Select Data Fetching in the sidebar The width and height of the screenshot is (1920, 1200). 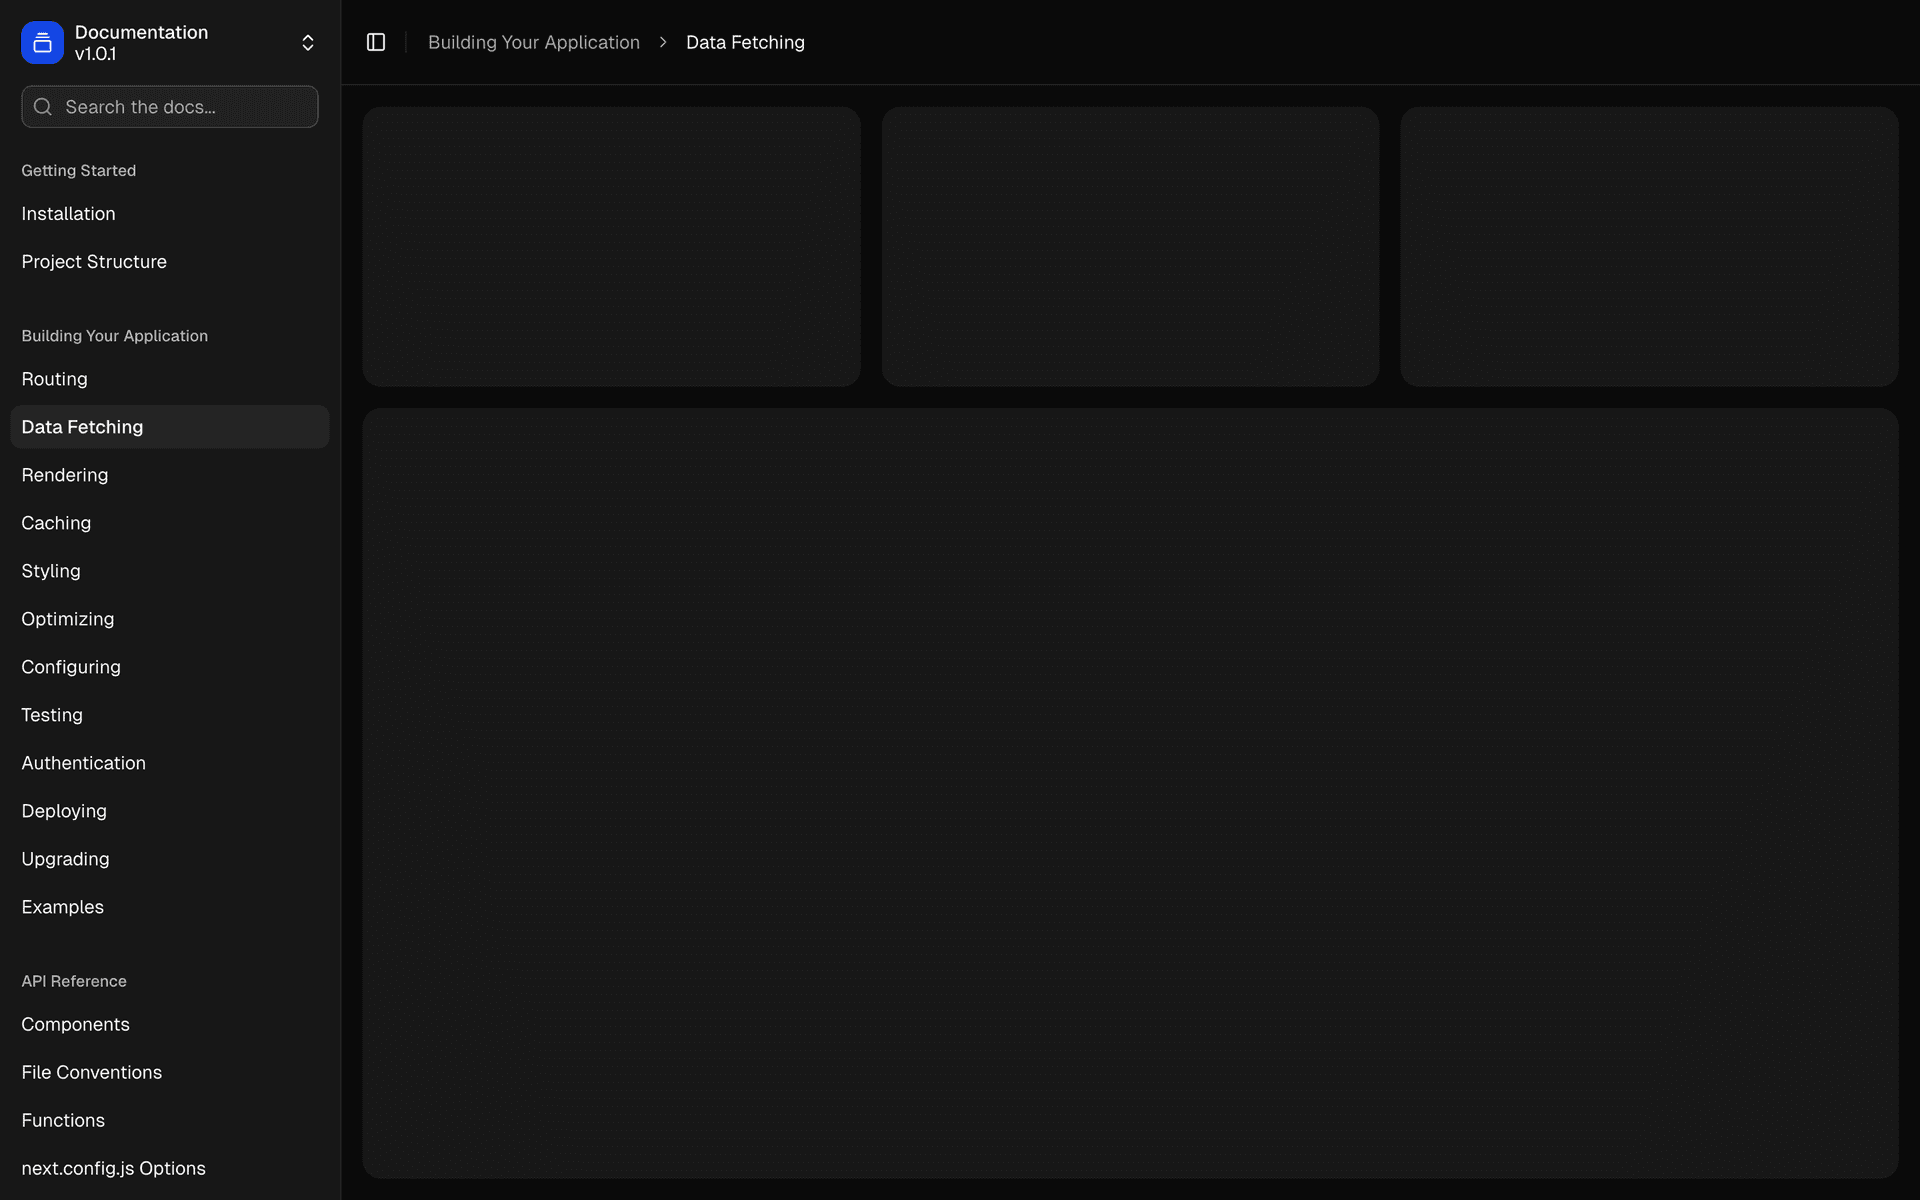pyautogui.click(x=82, y=427)
